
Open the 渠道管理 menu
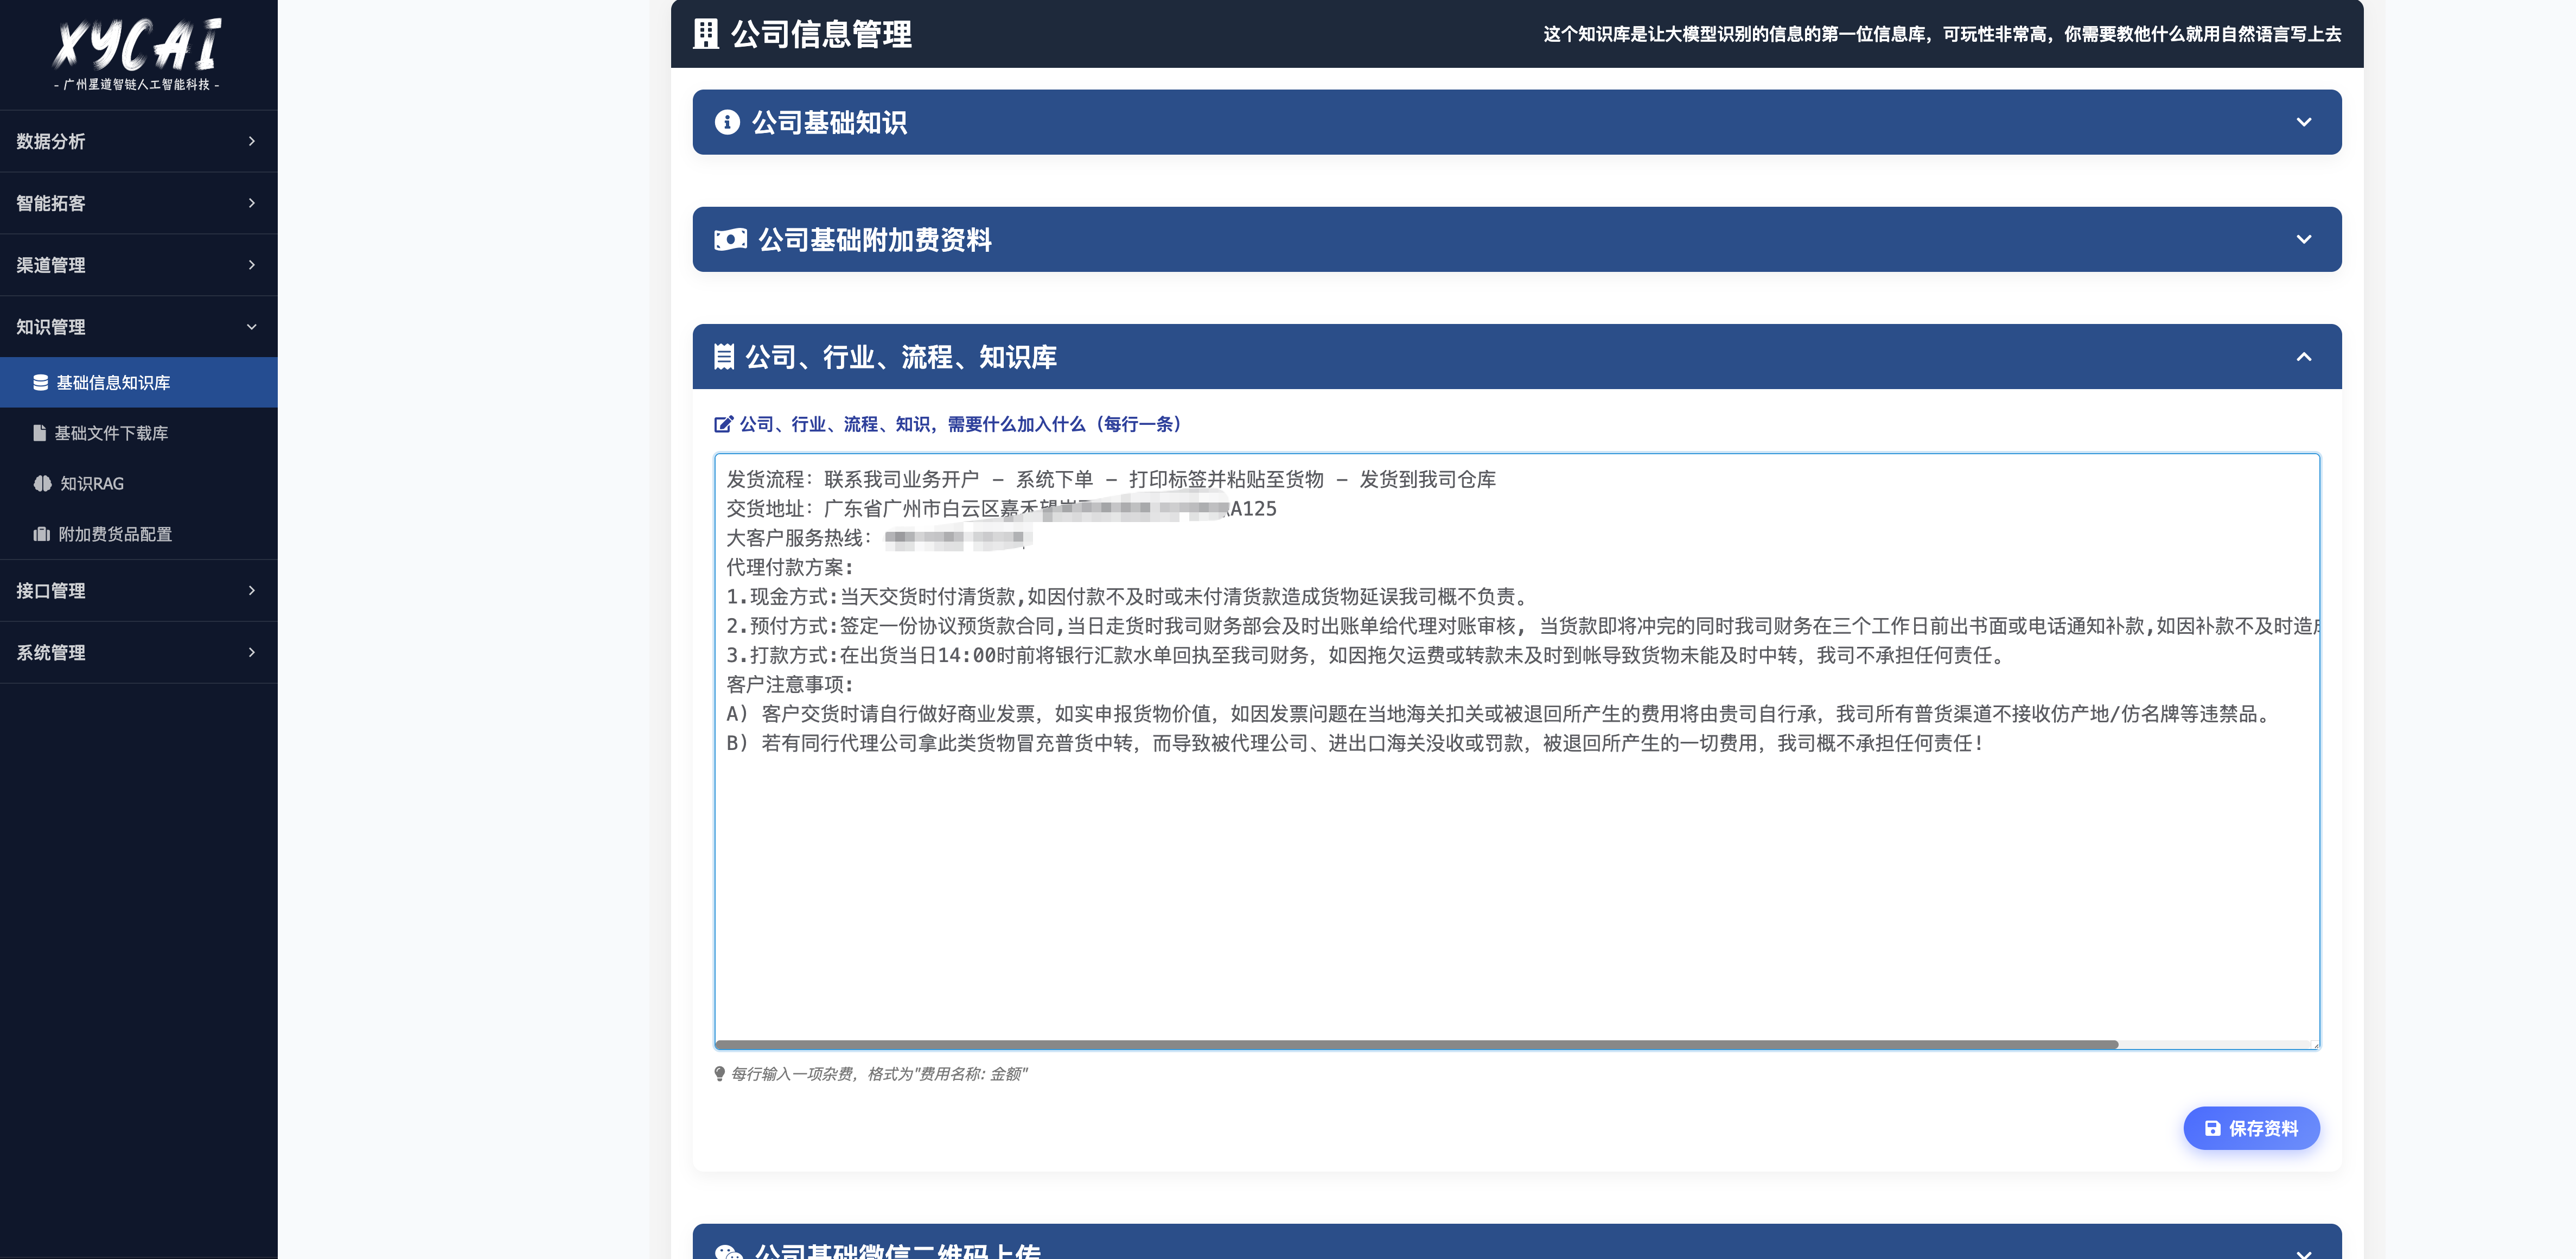click(138, 265)
